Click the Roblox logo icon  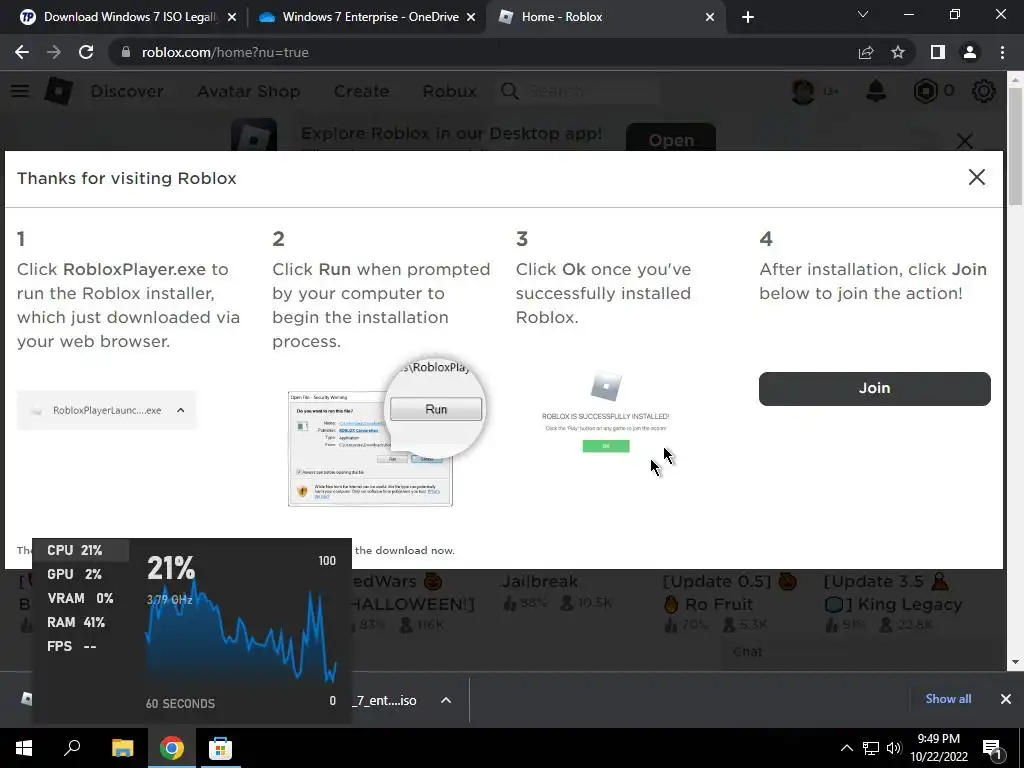point(58,91)
